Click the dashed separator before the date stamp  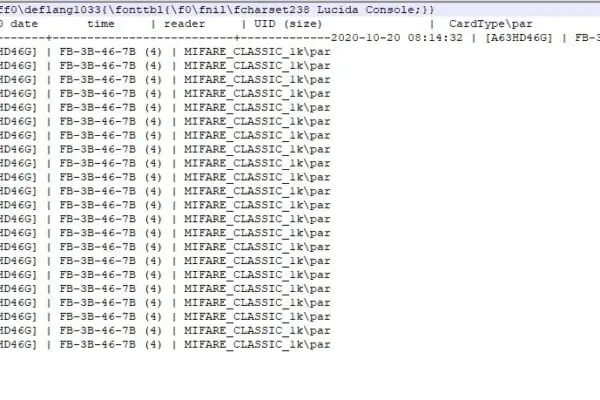pos(165,38)
